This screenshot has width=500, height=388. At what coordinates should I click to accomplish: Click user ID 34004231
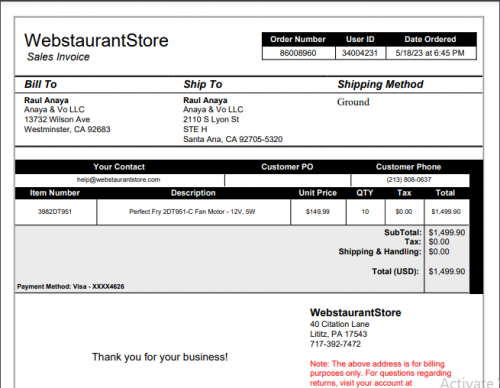pyautogui.click(x=360, y=53)
